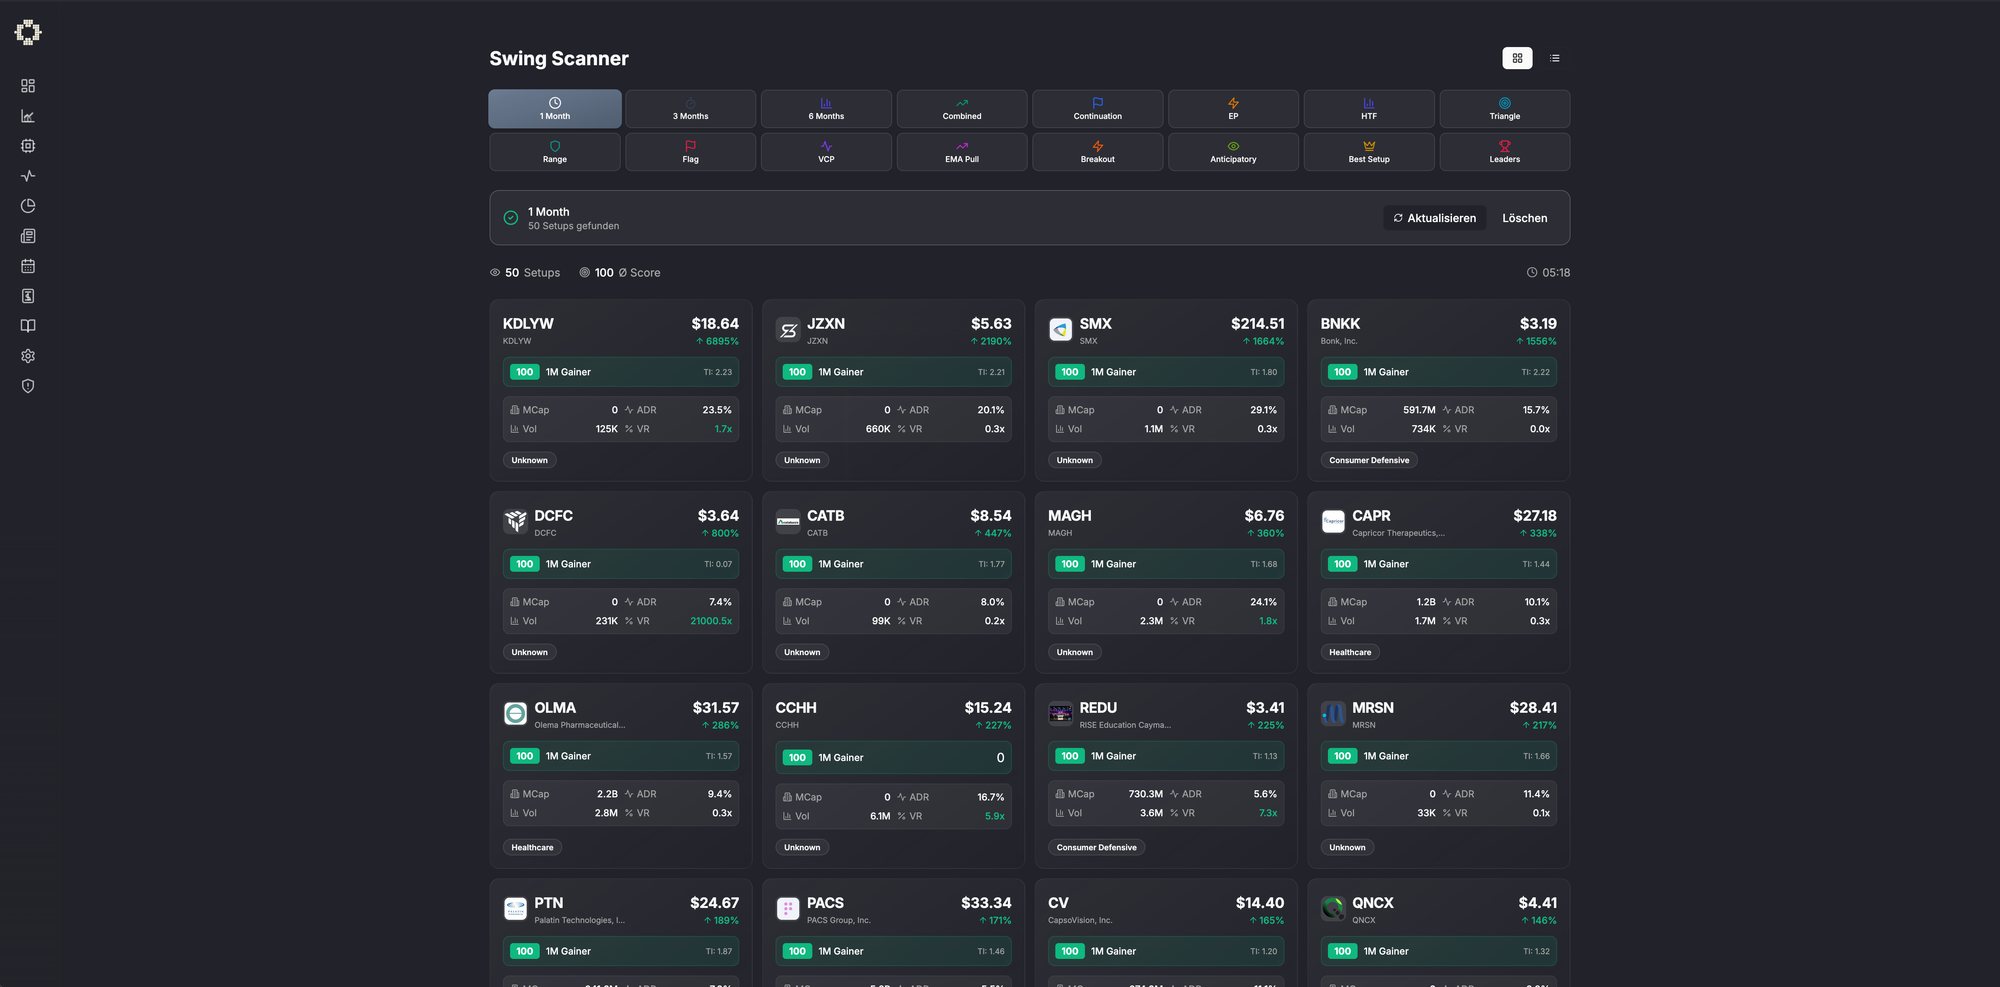Choose the VCP scanner filter
The width and height of the screenshot is (2000, 987).
(826, 152)
